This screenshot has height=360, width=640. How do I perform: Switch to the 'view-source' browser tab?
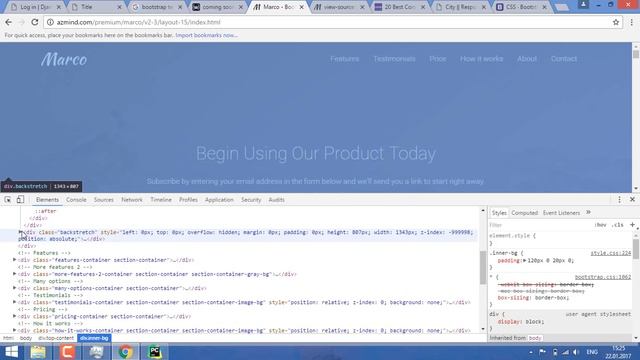click(x=340, y=7)
